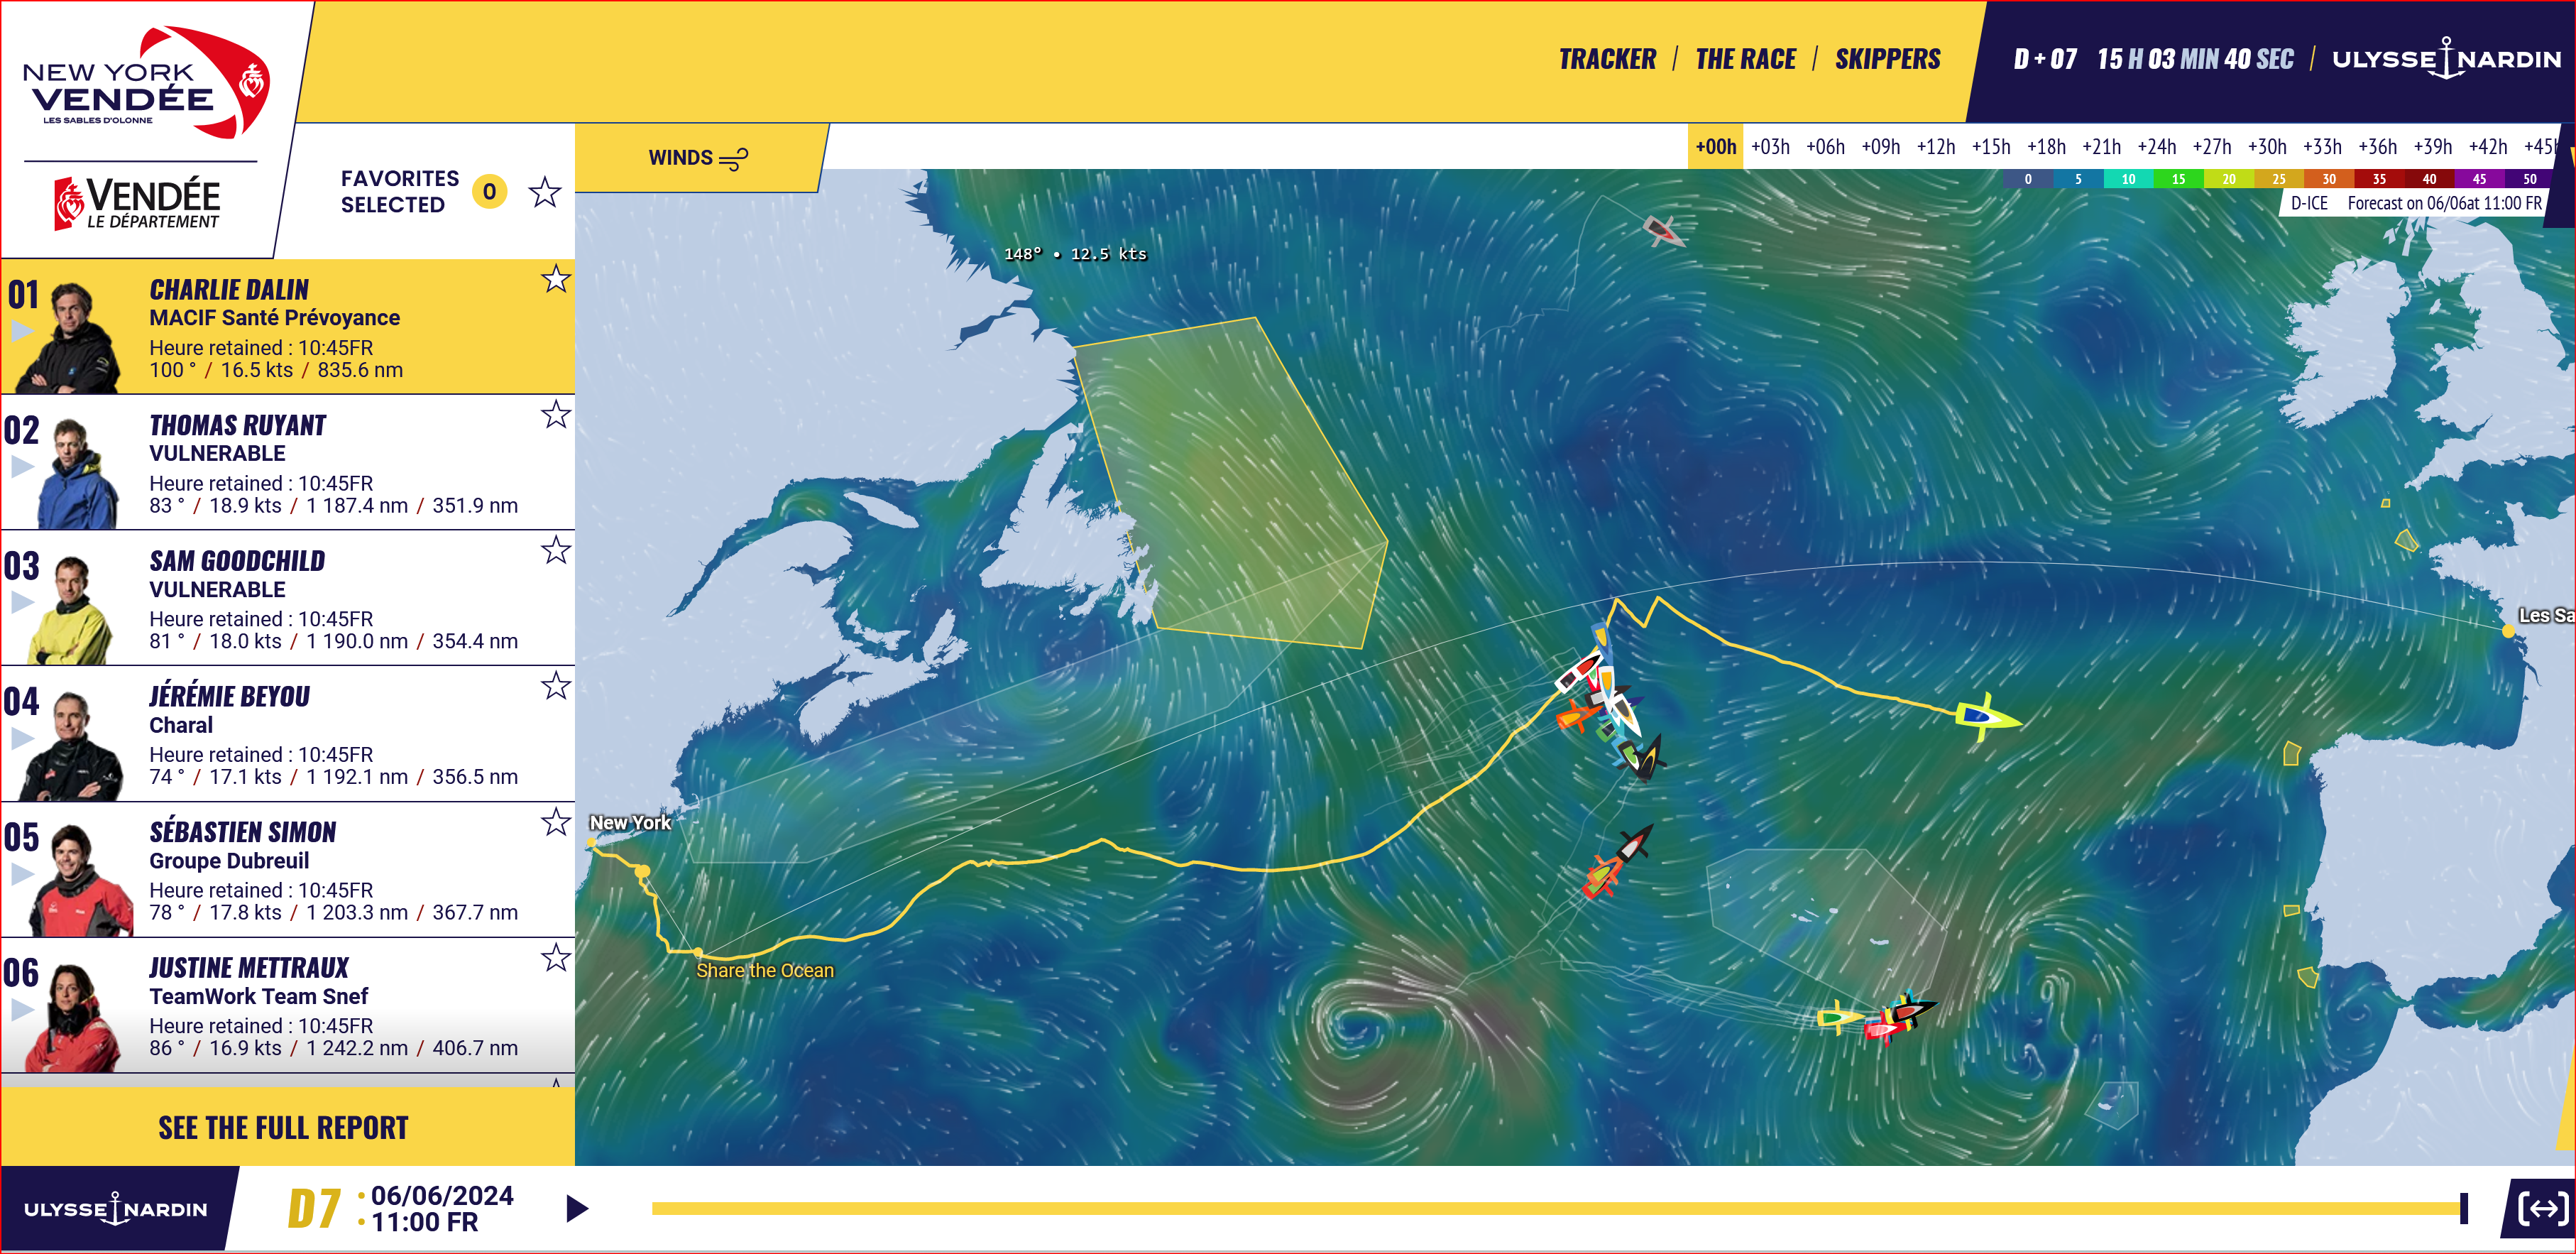Screen dimensions: 2576x1254
Task: Expand Charlie Dalin's row with triangle arrow
Action: pos(22,331)
